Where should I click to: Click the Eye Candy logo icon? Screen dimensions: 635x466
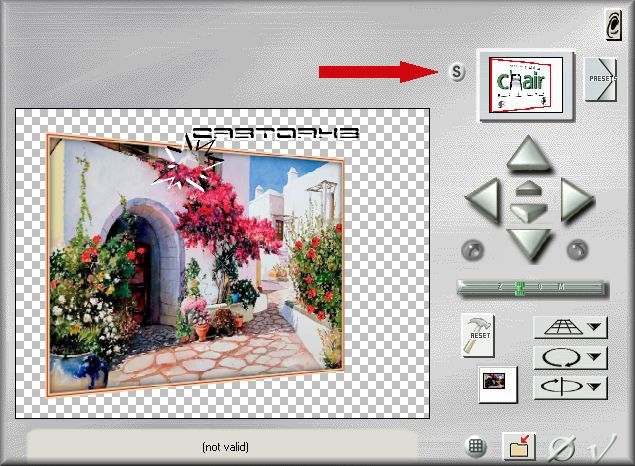click(x=614, y=25)
